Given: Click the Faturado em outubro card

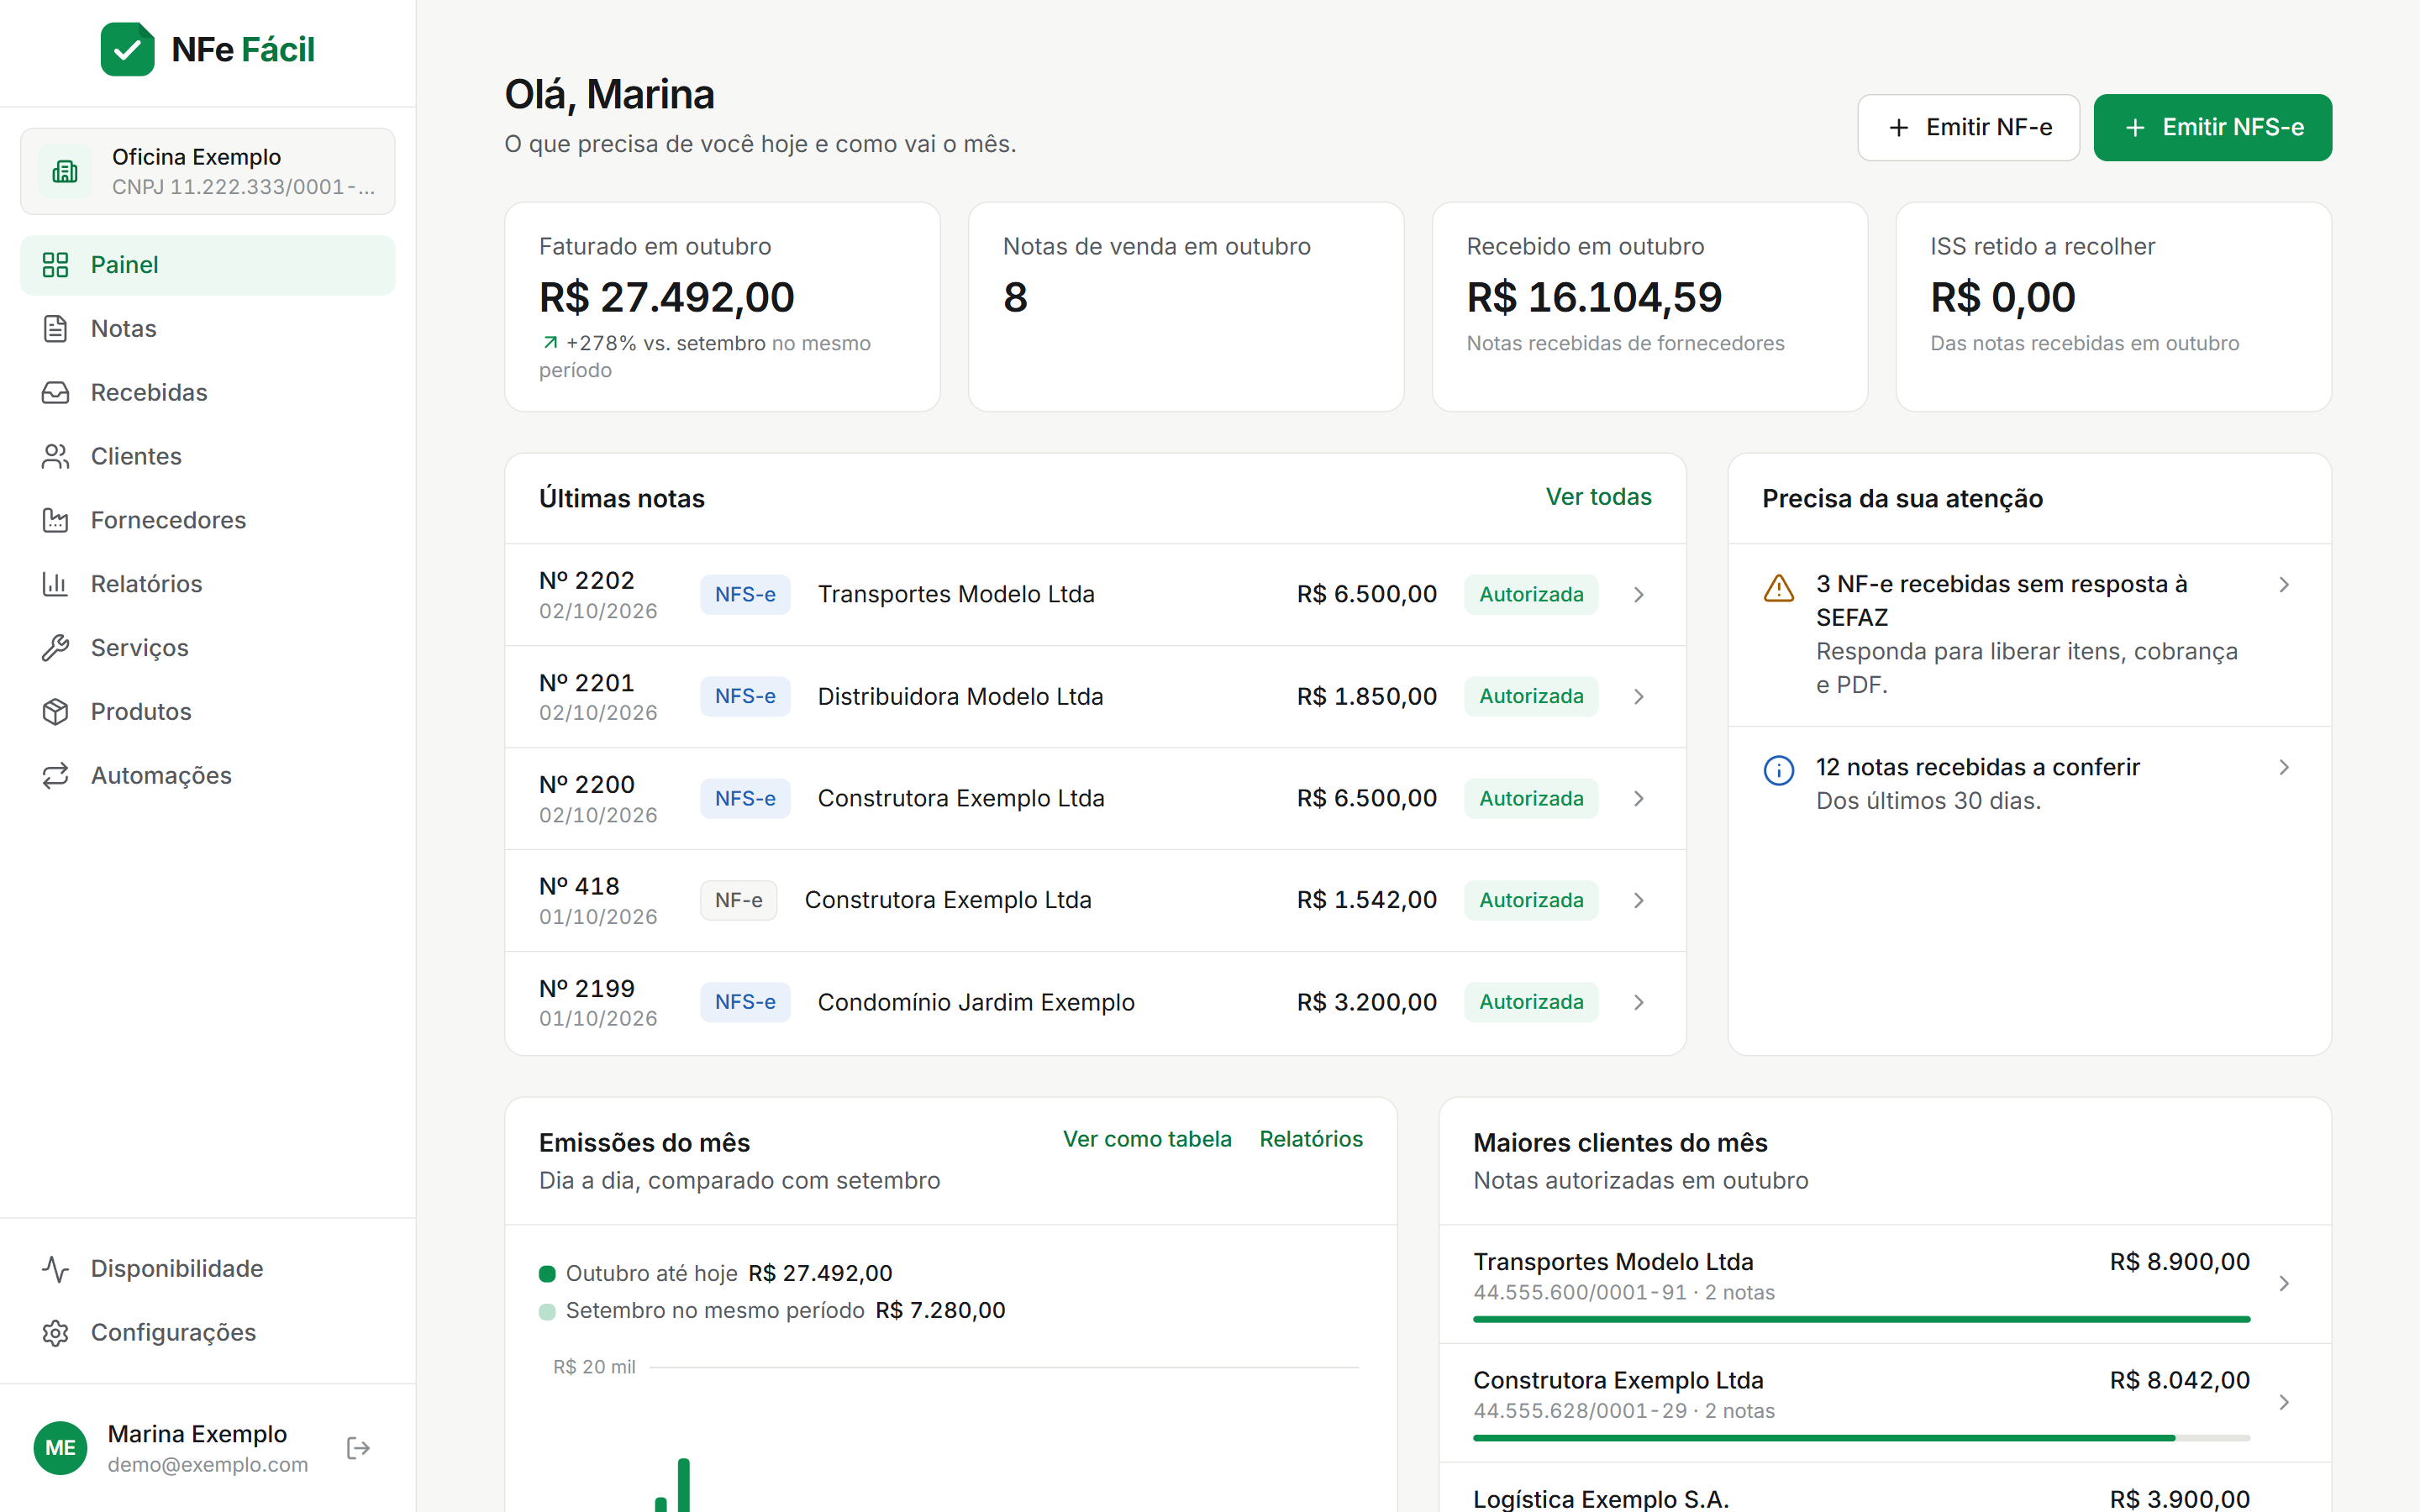Looking at the screenshot, I should tap(722, 307).
